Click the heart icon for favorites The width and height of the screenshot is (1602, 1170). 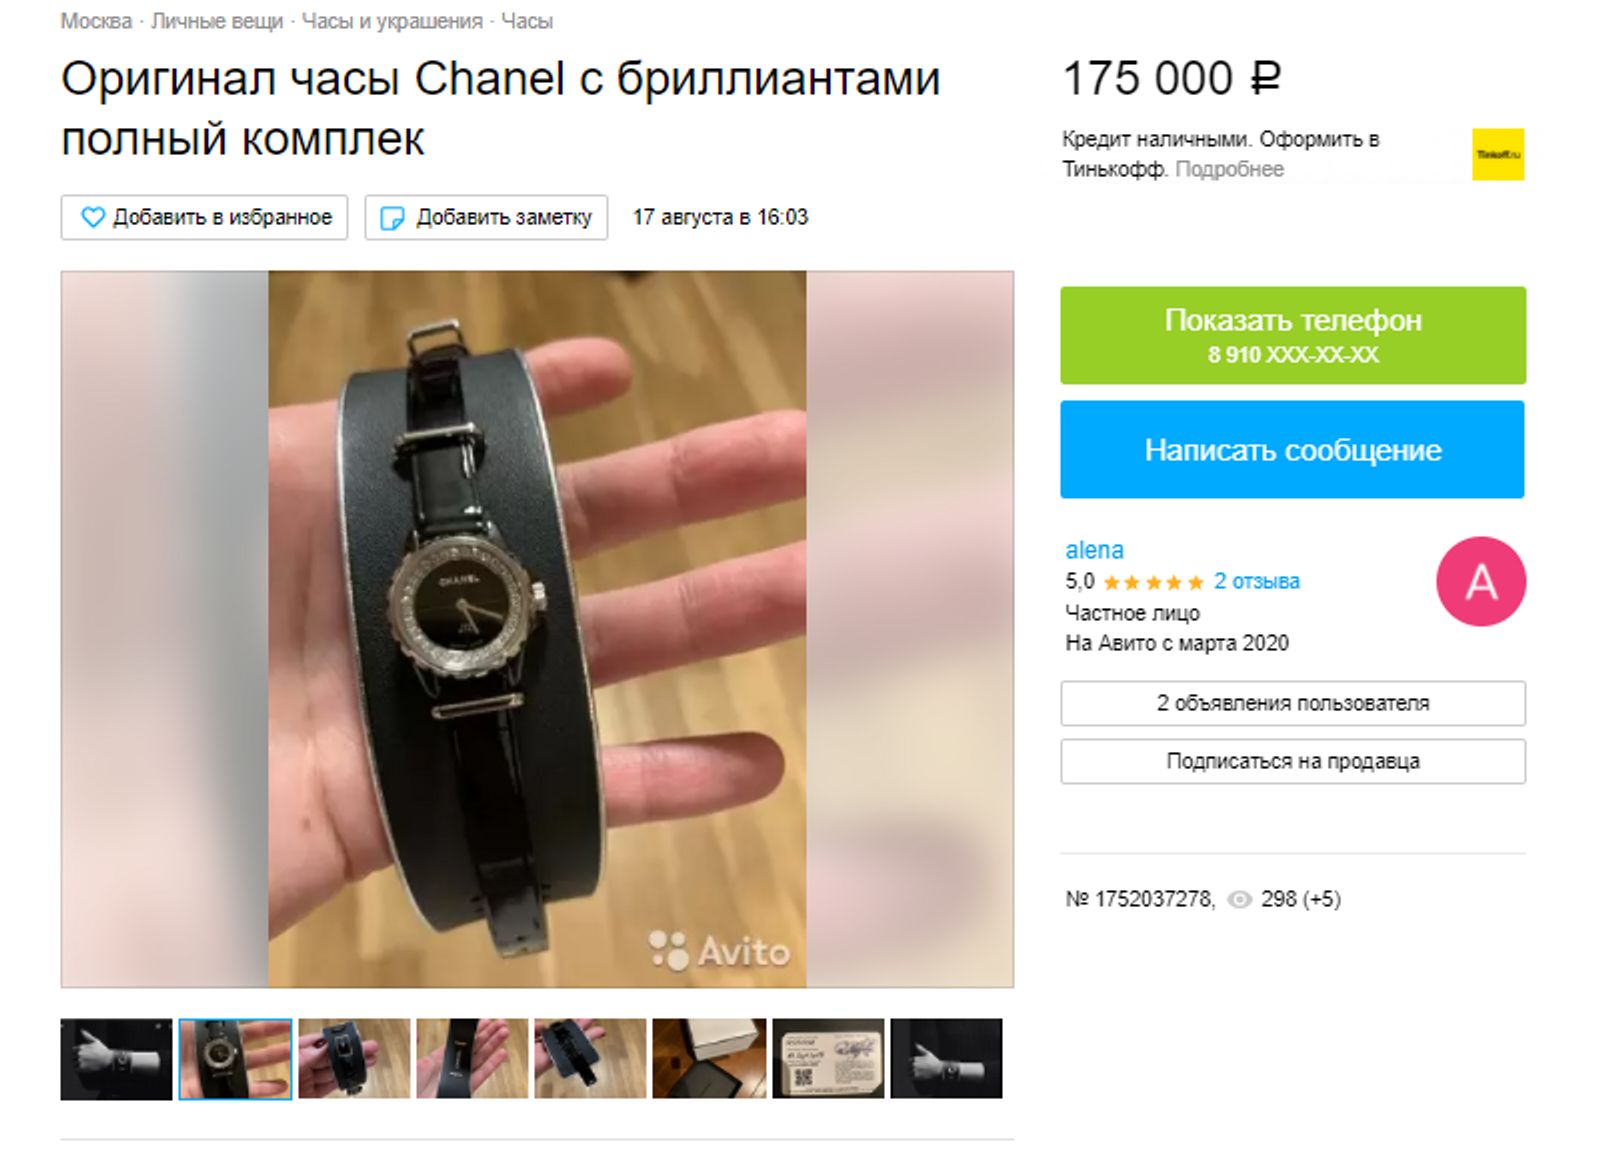pyautogui.click(x=92, y=217)
